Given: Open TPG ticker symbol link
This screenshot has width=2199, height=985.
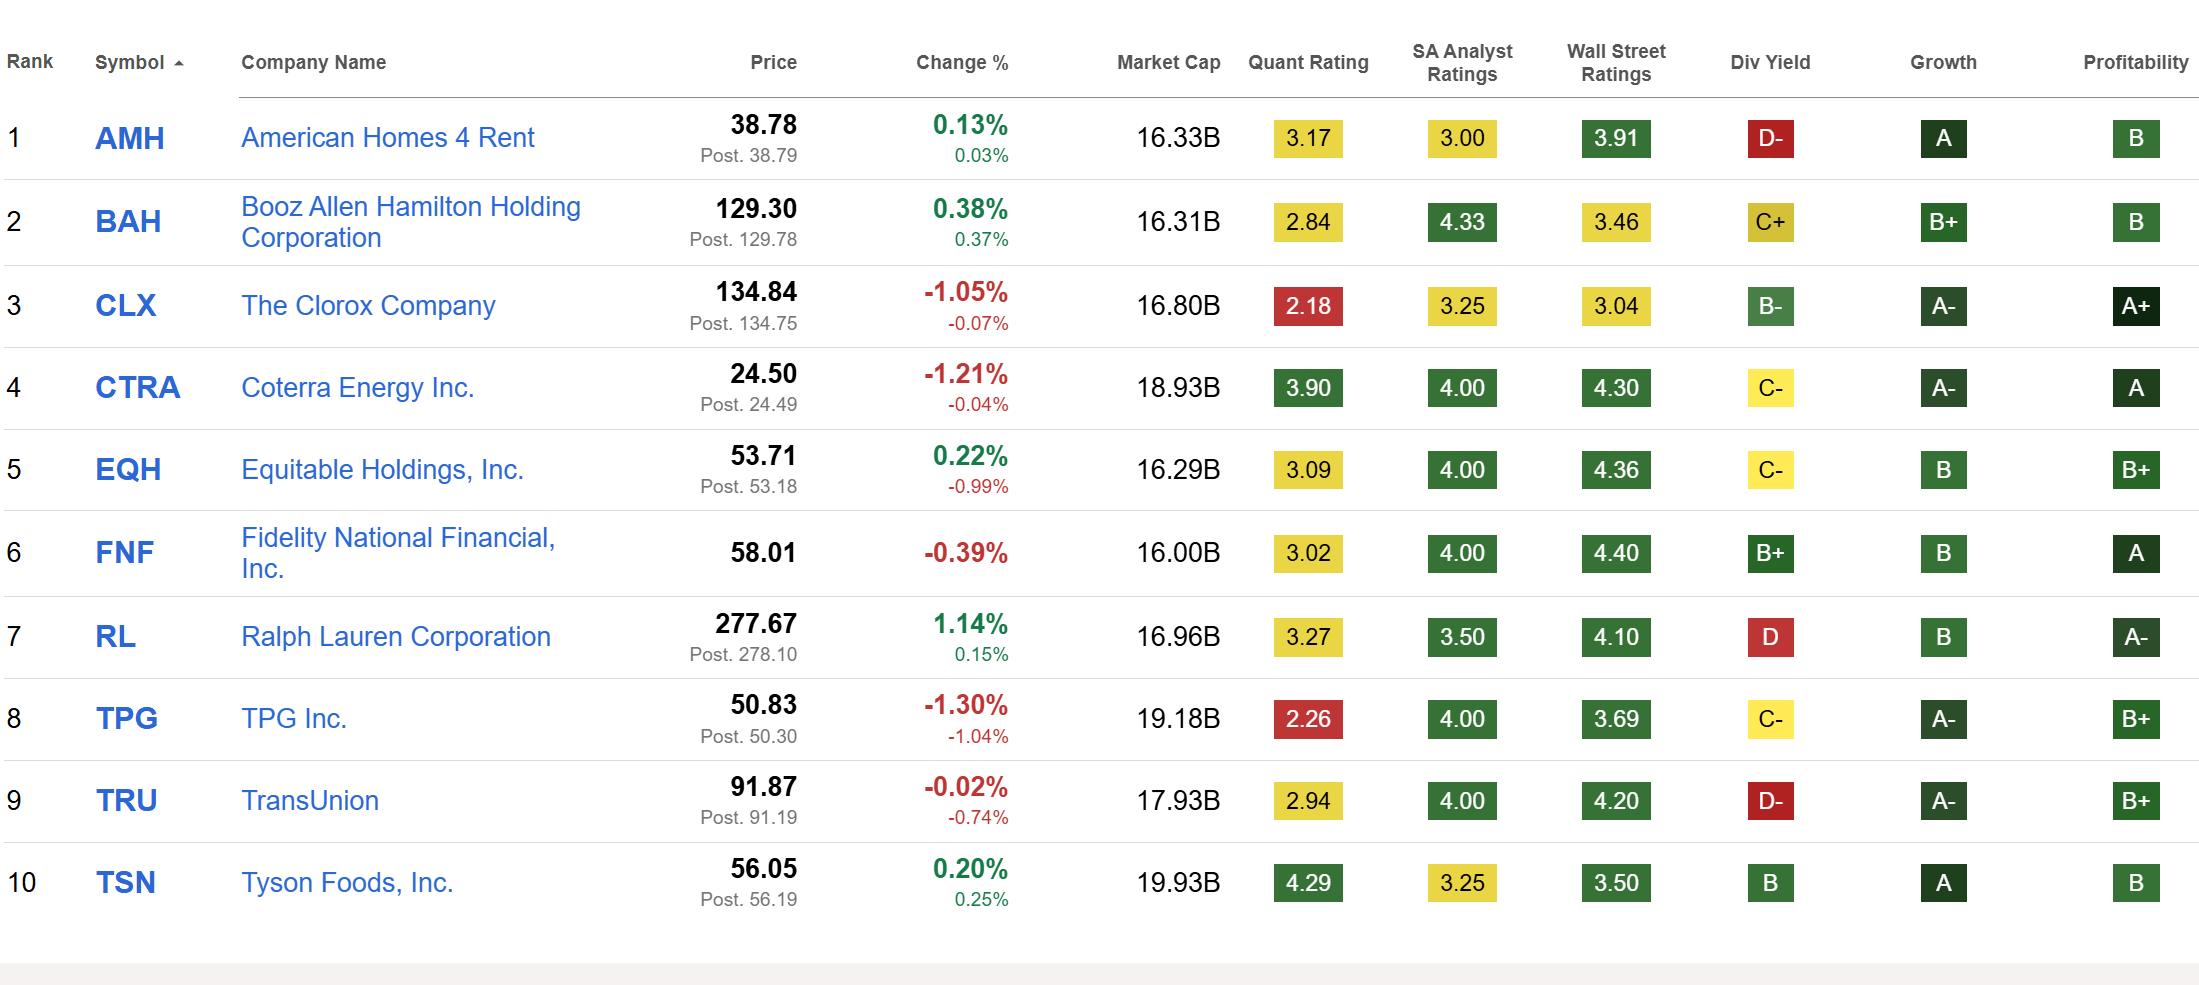Looking at the screenshot, I should (x=127, y=718).
